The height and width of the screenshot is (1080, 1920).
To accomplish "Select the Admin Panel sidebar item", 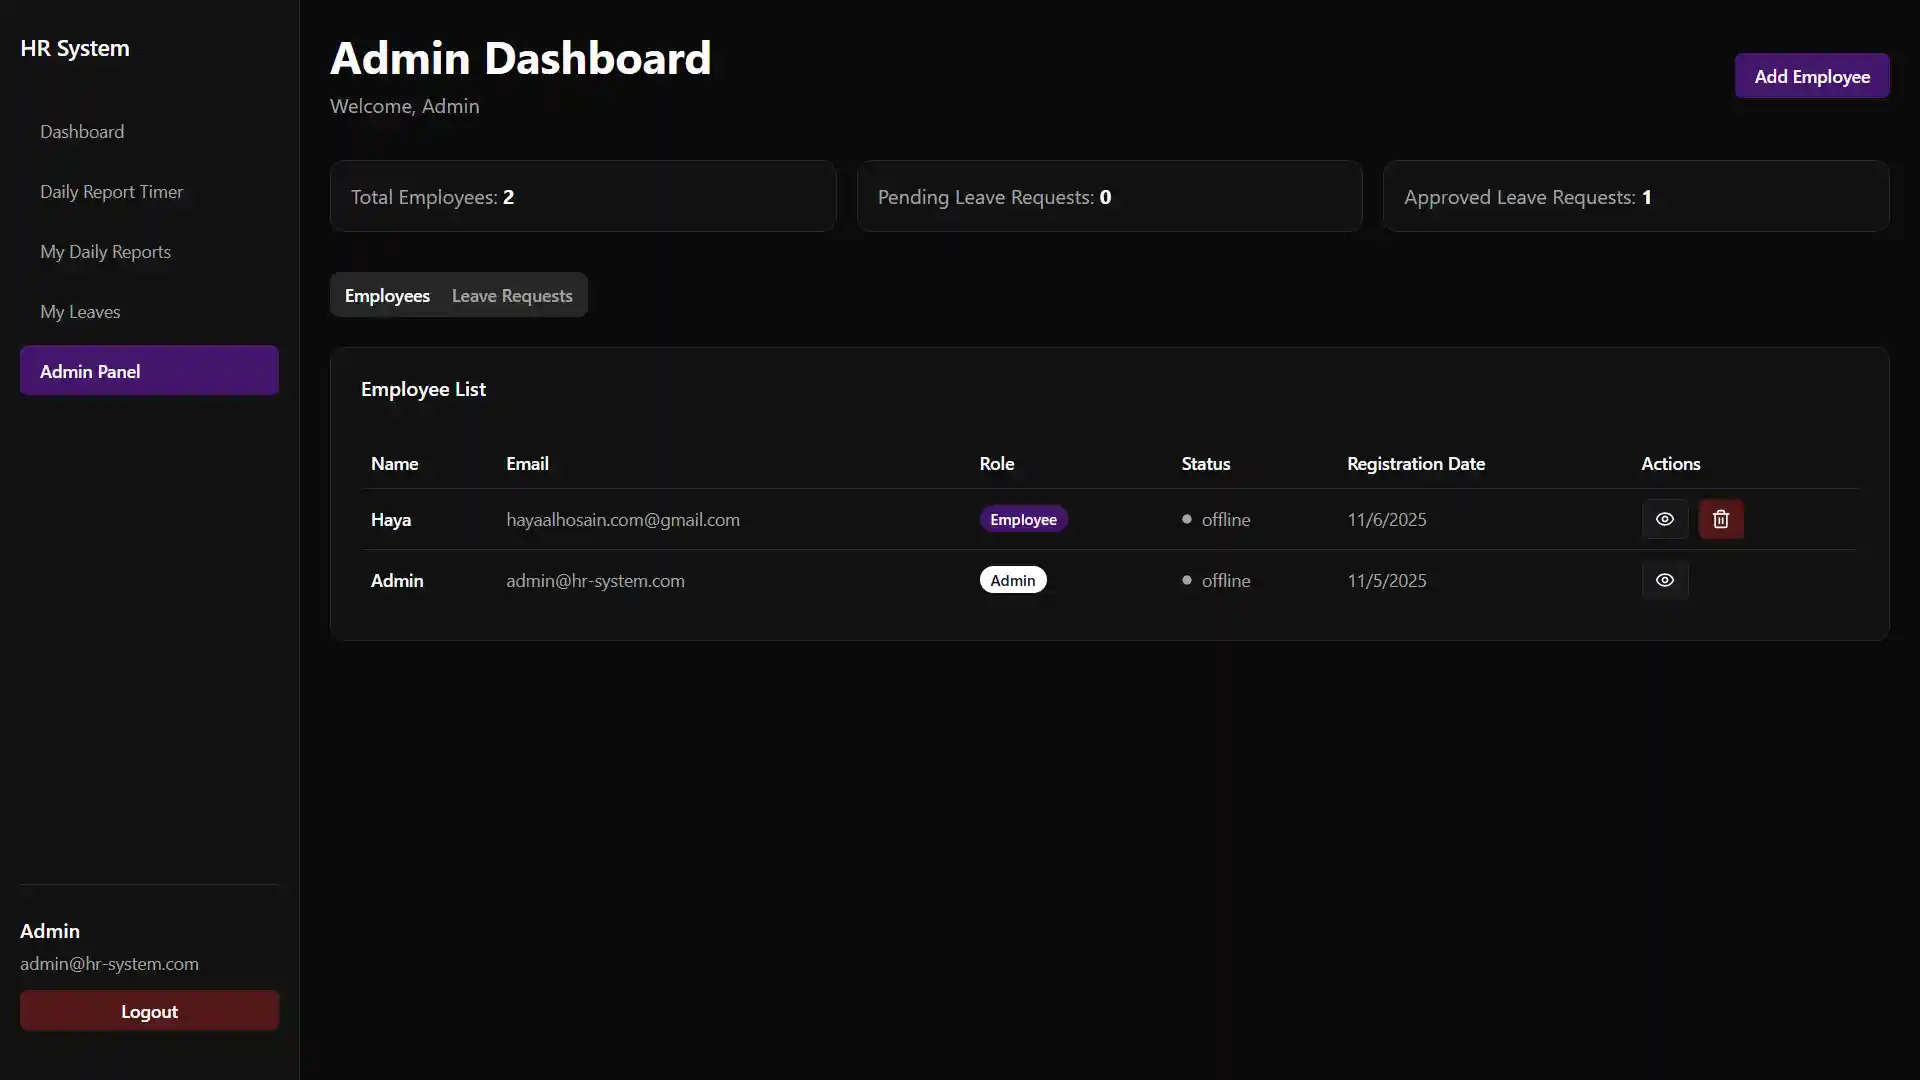I will tap(149, 371).
